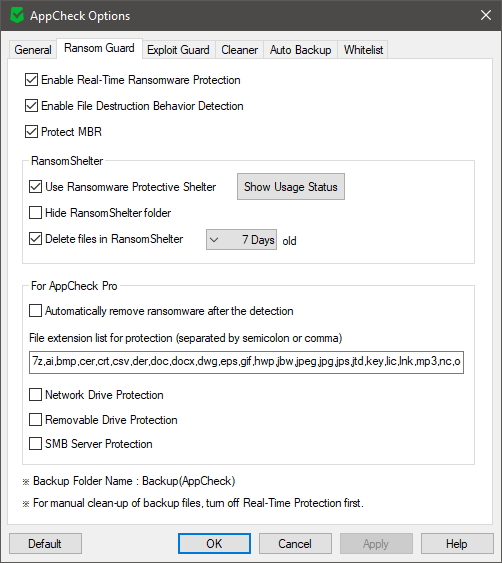Enable Hide RansomShelter folder option
The image size is (502, 563).
point(35,213)
